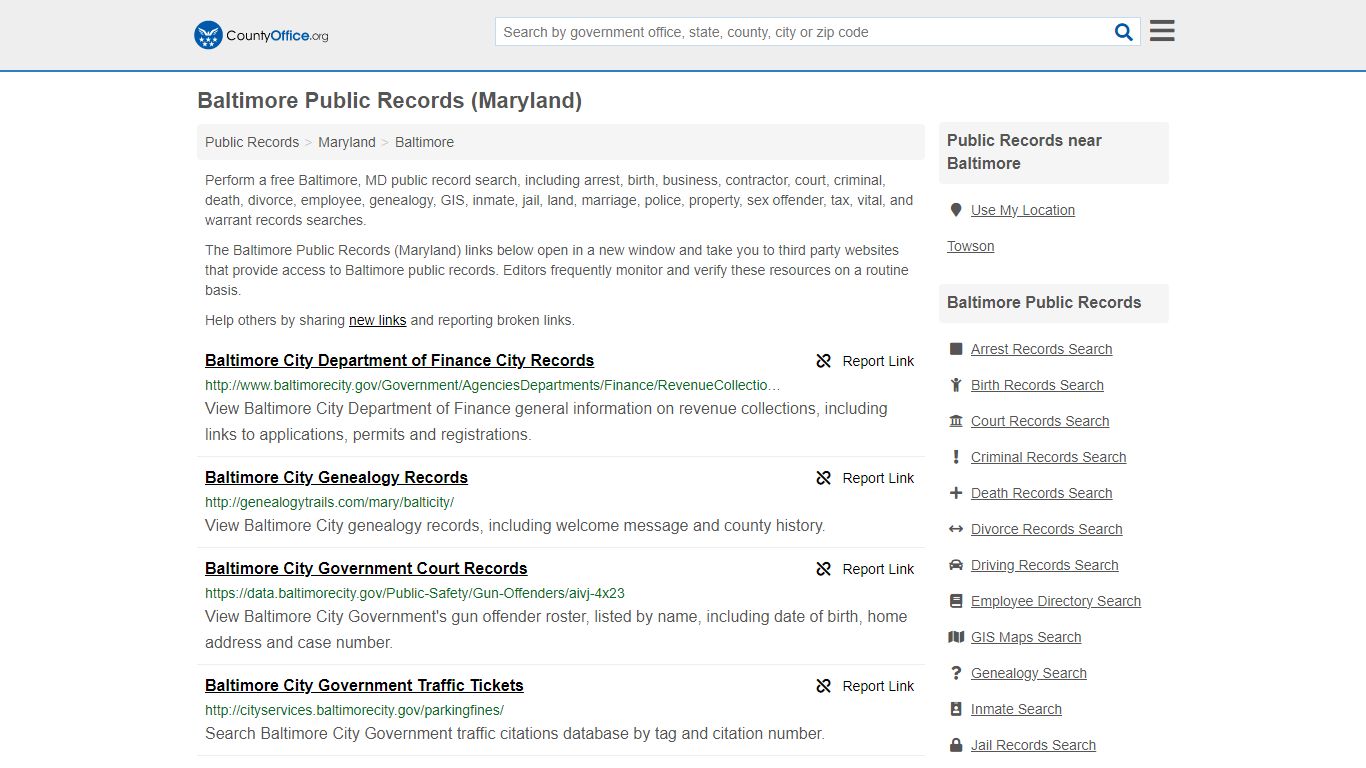Click the broken link icon for Department of Finance
This screenshot has width=1366, height=768.
[x=824, y=361]
